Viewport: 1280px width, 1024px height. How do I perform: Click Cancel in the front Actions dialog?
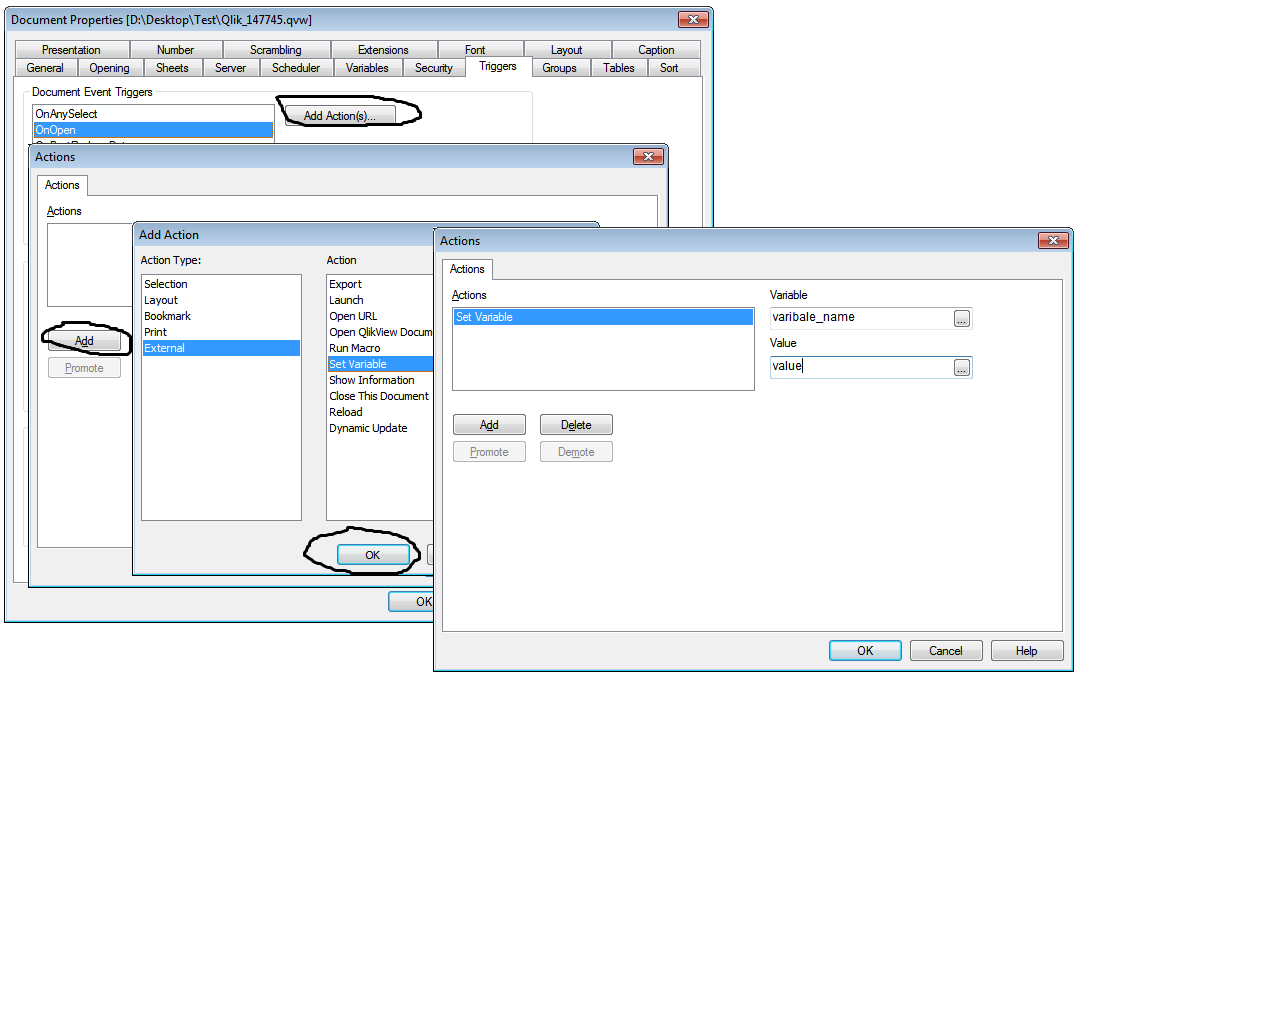pos(946,651)
